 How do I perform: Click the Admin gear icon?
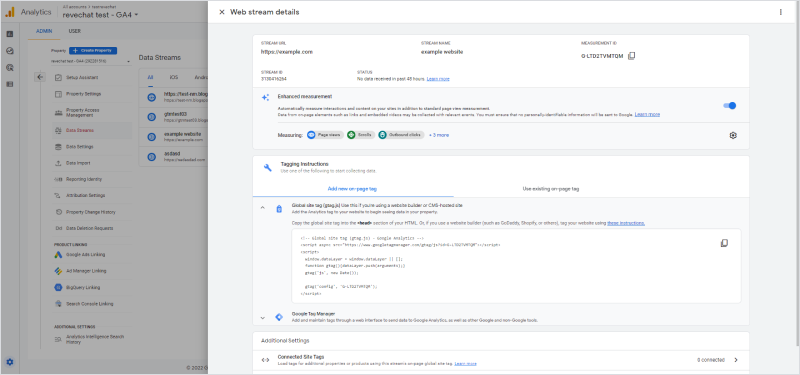tap(10, 362)
